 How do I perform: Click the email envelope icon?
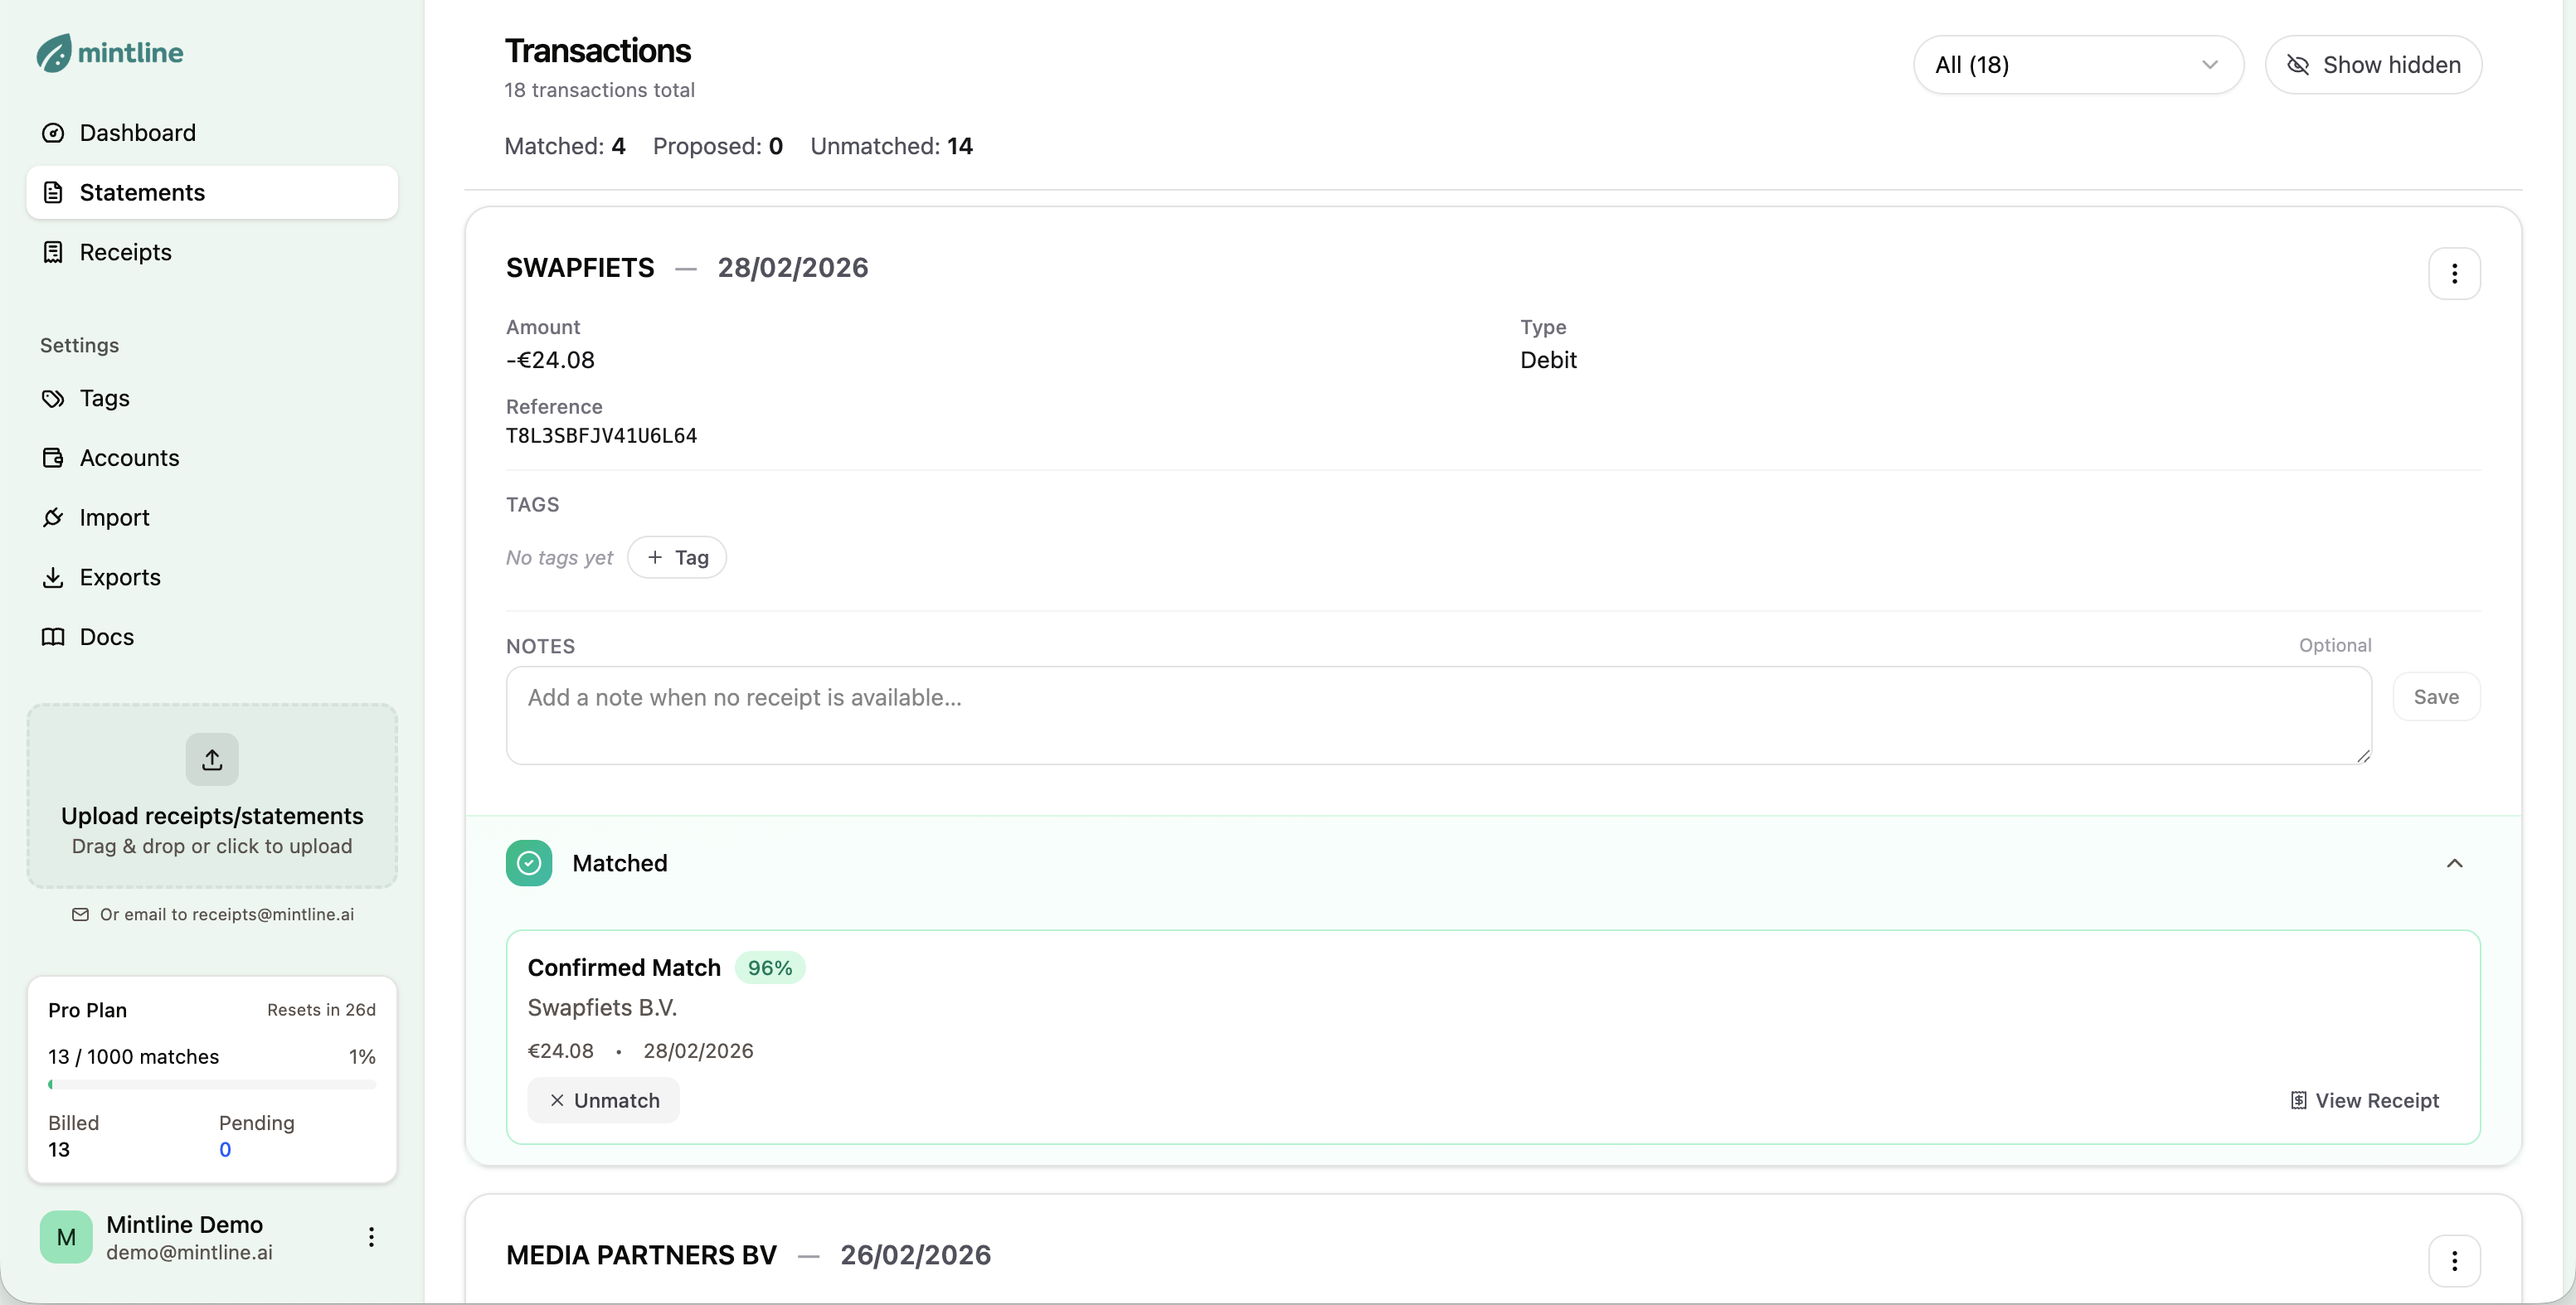(x=80, y=914)
